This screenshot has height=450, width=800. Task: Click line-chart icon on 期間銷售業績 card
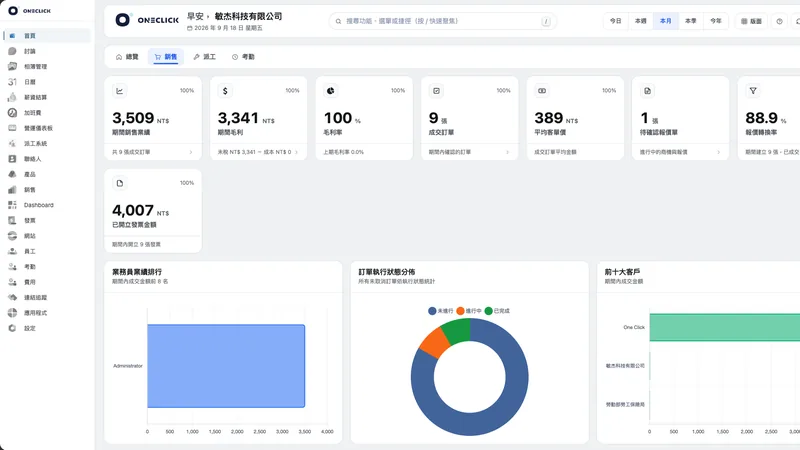(x=119, y=91)
